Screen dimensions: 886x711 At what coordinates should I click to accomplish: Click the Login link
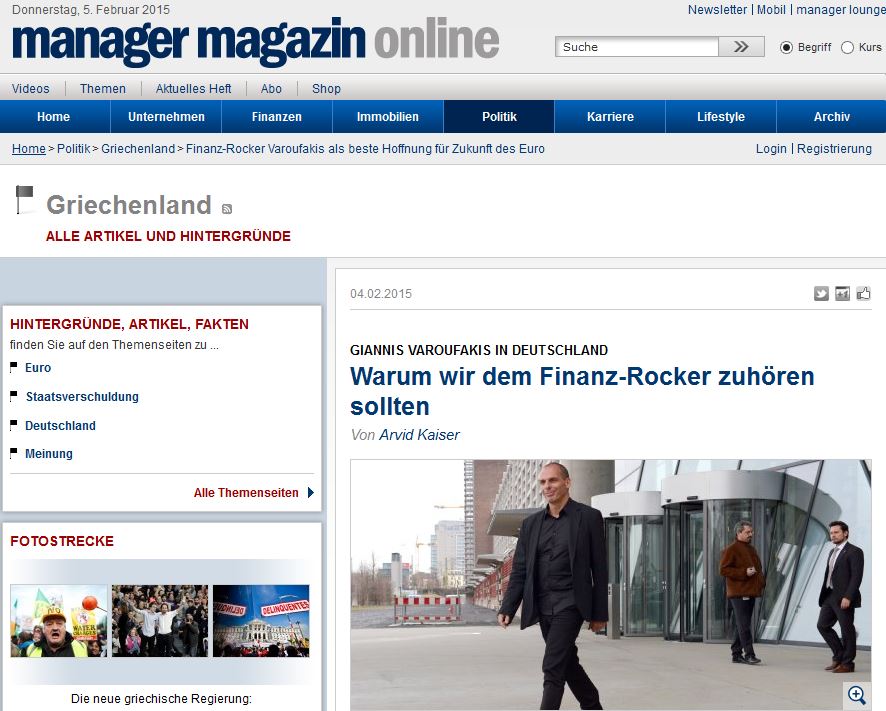coord(771,149)
